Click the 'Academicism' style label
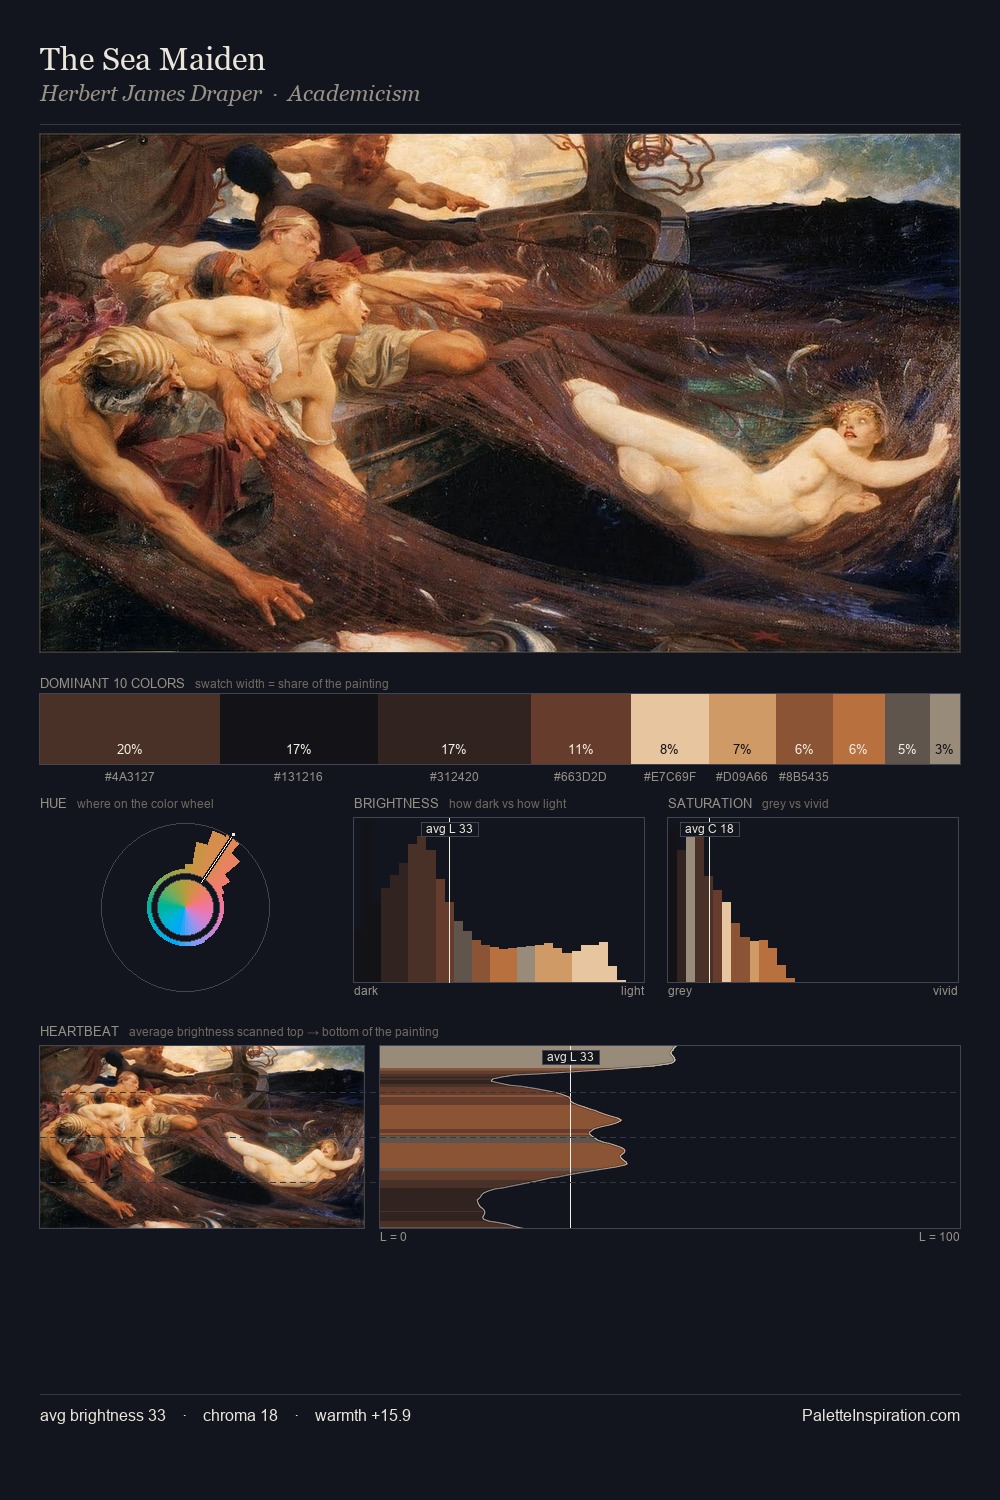The image size is (1000, 1500). 354,94
